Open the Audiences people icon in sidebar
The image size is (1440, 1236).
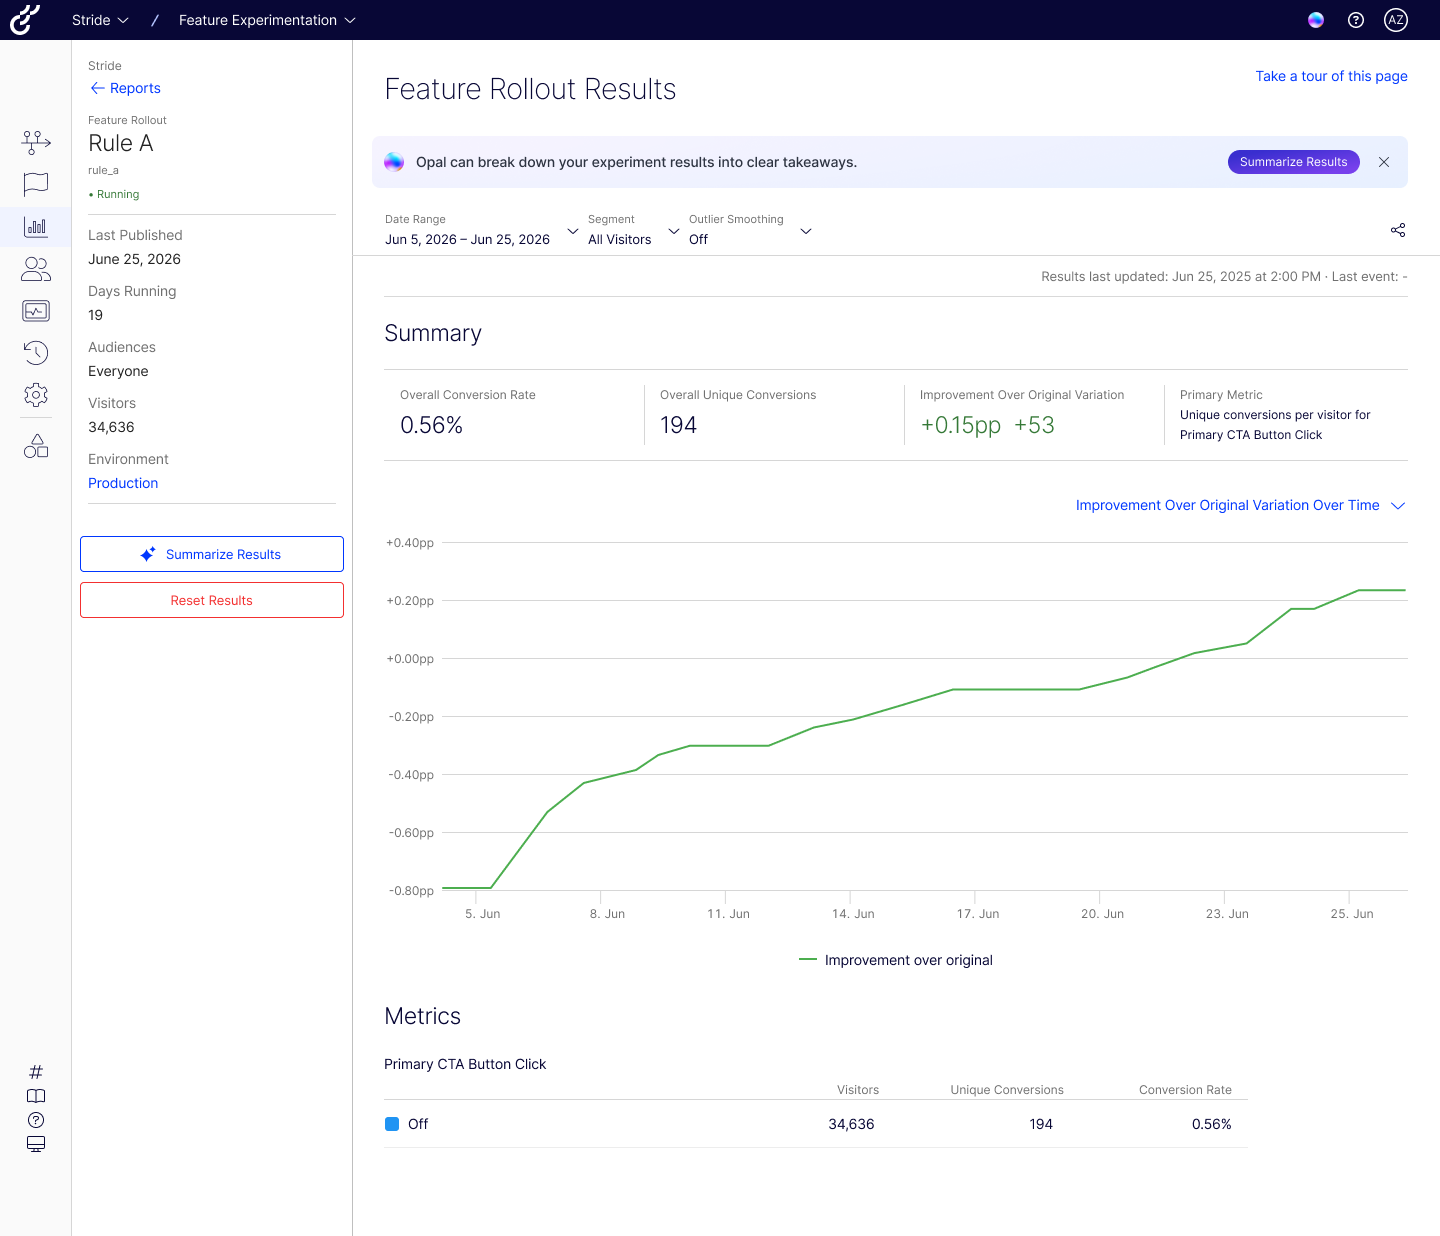click(x=36, y=269)
